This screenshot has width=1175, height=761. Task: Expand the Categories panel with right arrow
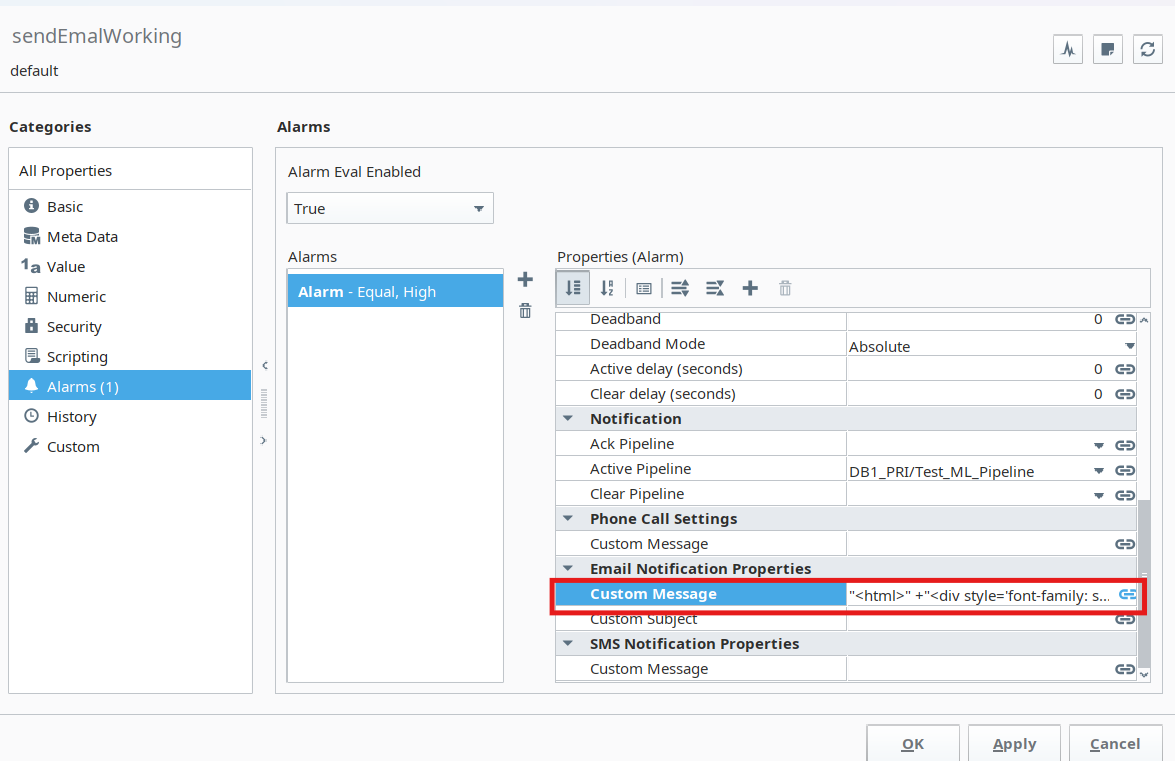[x=264, y=440]
